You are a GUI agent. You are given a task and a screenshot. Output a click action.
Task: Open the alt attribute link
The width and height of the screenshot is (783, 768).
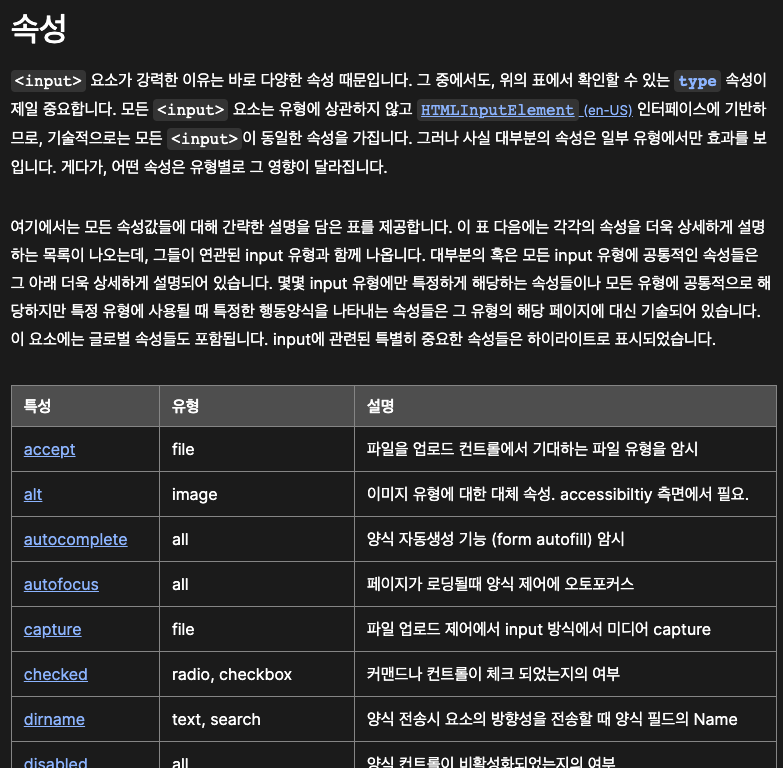33,494
